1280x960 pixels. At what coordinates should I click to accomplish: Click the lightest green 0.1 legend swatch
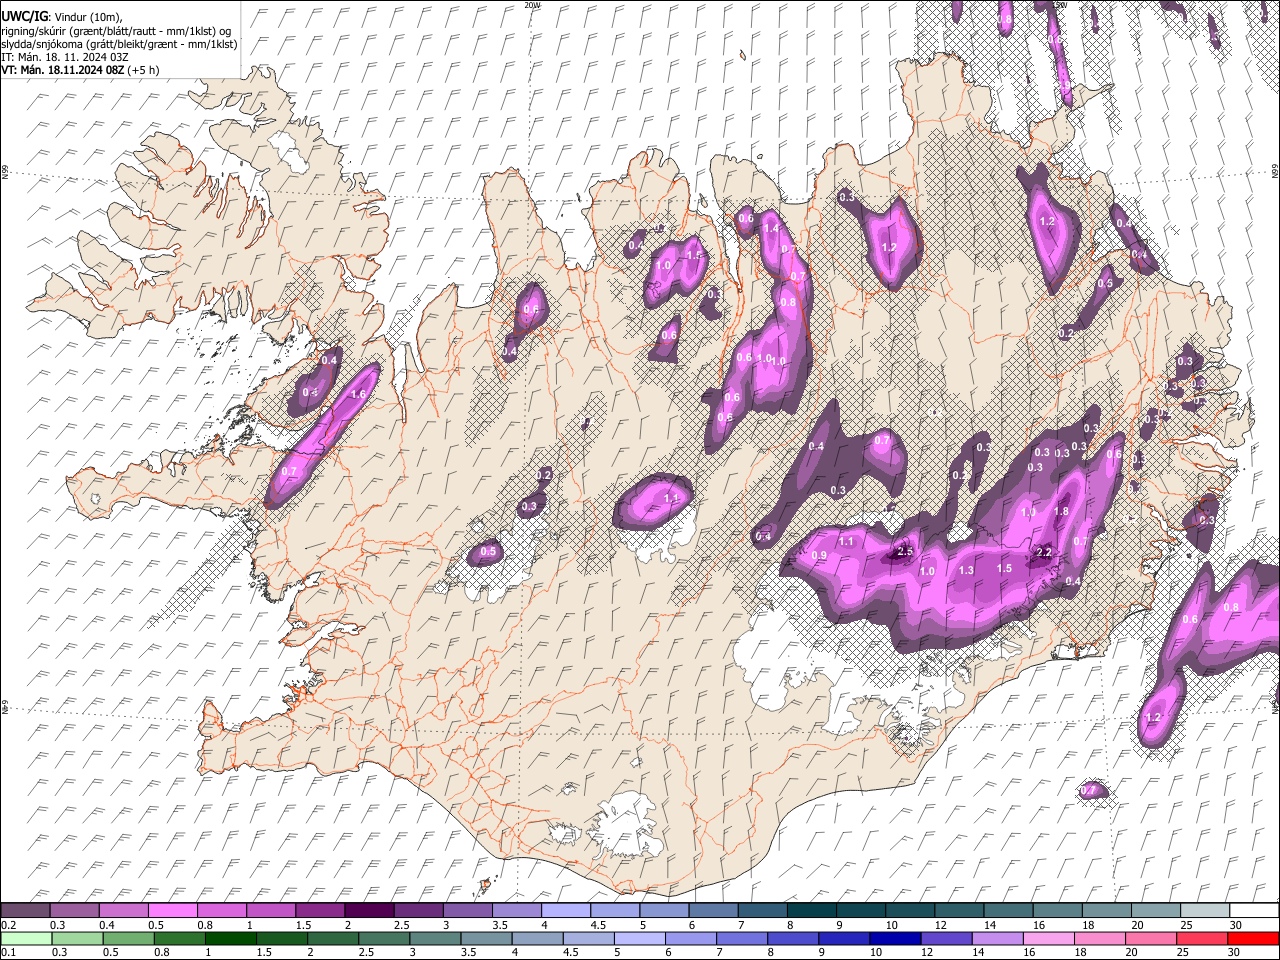tap(25, 938)
